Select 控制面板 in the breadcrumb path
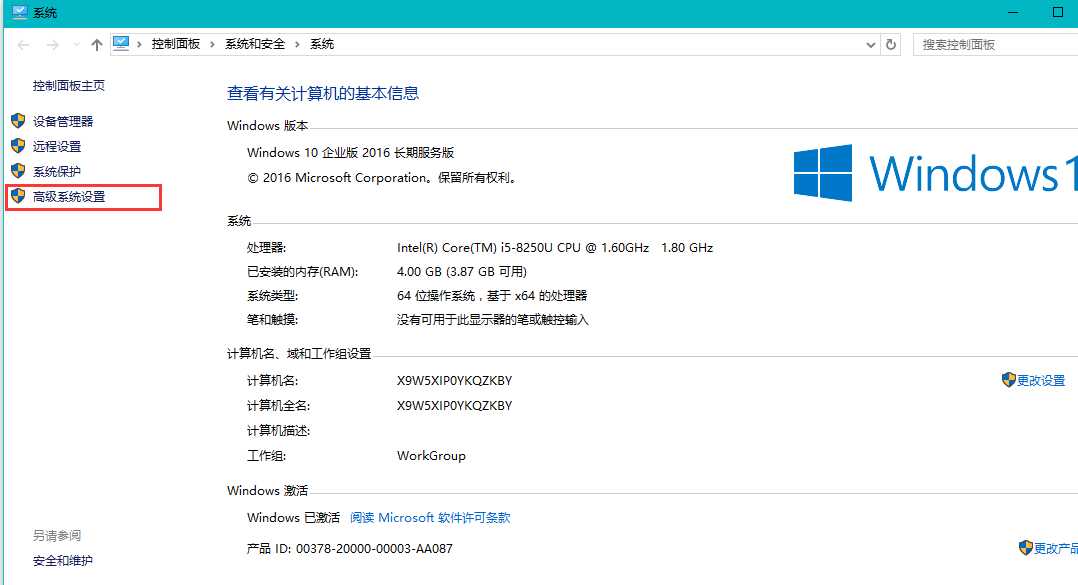 pos(175,44)
